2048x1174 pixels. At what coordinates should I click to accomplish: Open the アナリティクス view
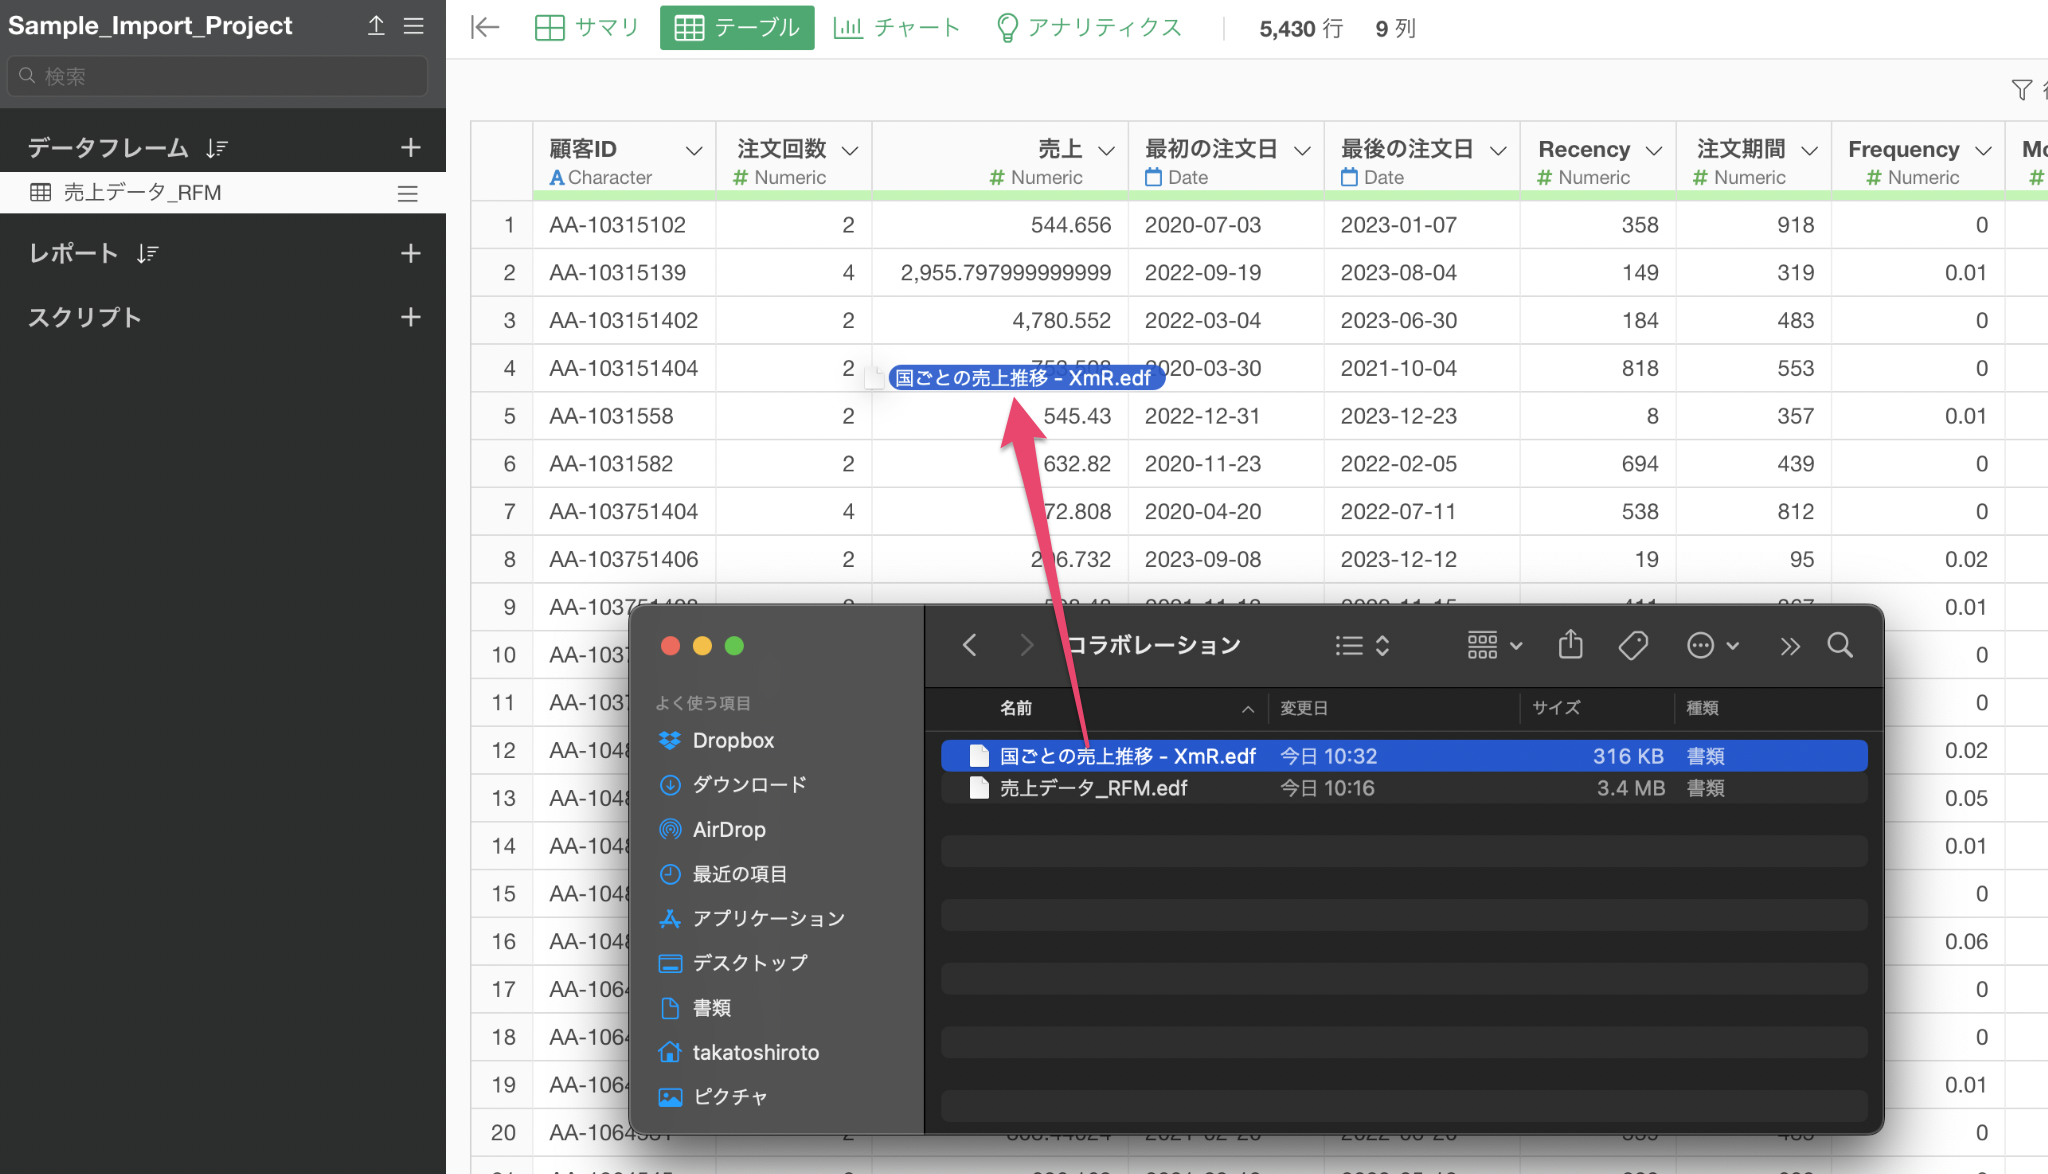(1089, 28)
